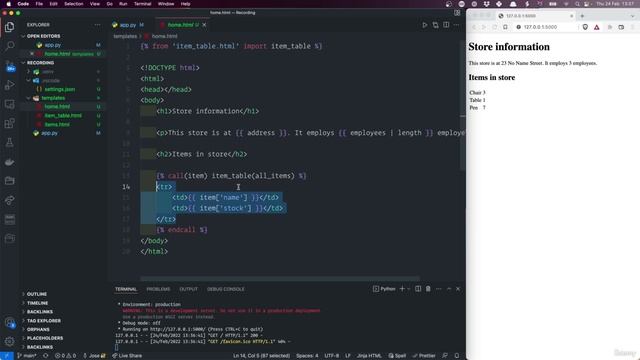Open the Selection menu

[73, 4]
